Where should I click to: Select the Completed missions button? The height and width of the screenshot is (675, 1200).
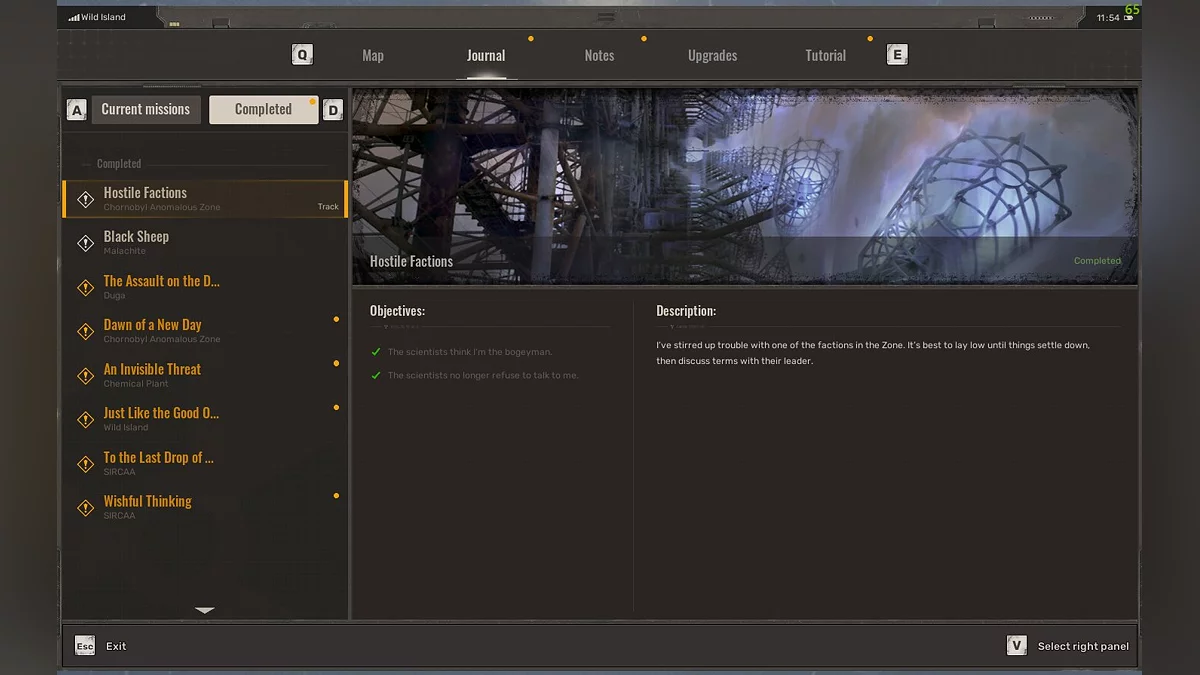coord(263,110)
